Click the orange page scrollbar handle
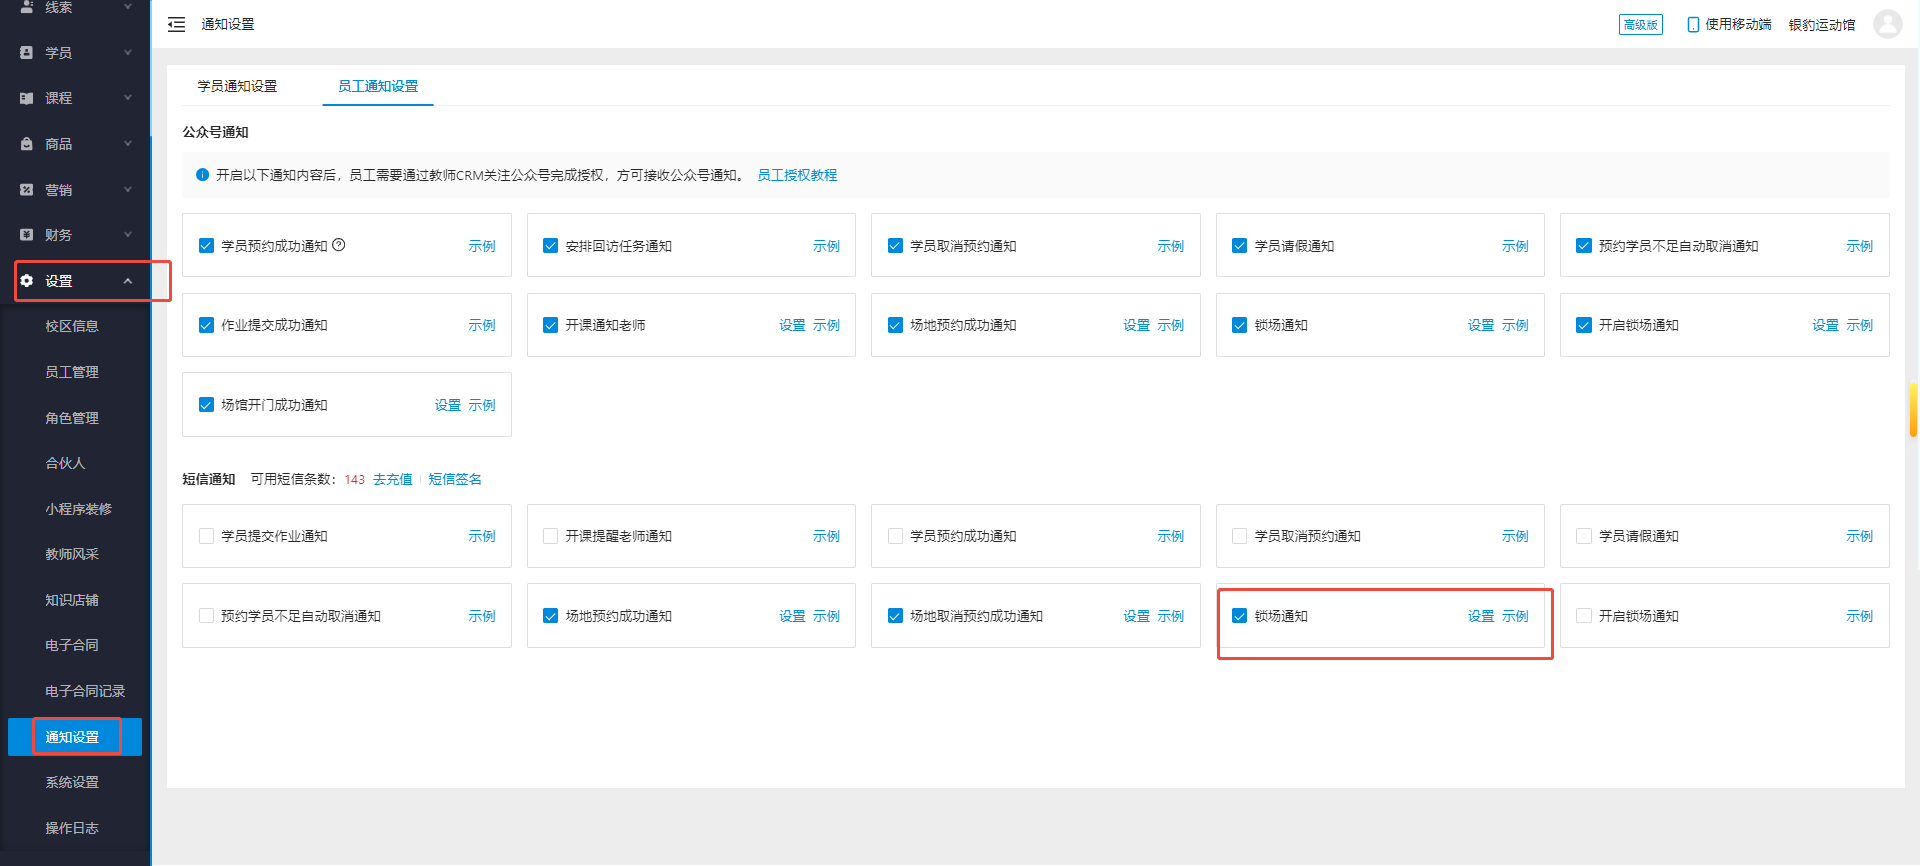This screenshot has height=866, width=1920. (x=1913, y=409)
